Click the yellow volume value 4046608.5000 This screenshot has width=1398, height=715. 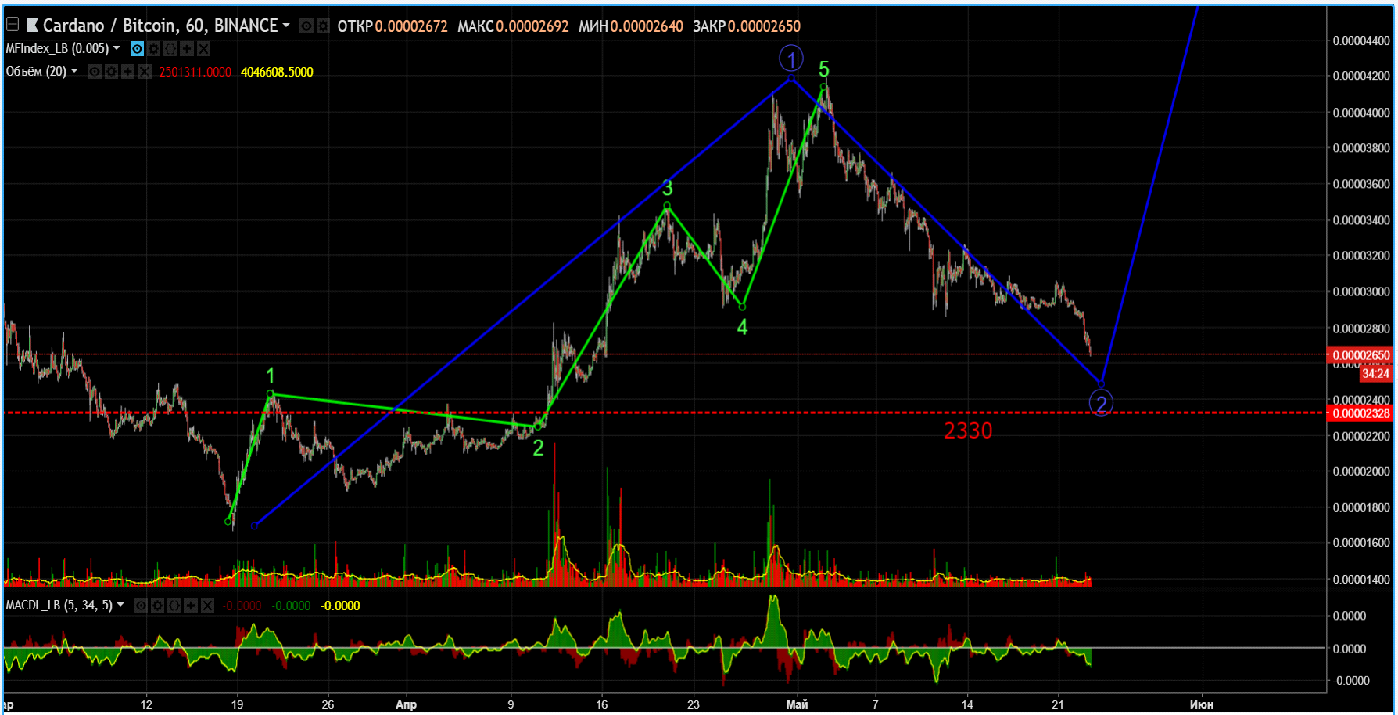[277, 72]
